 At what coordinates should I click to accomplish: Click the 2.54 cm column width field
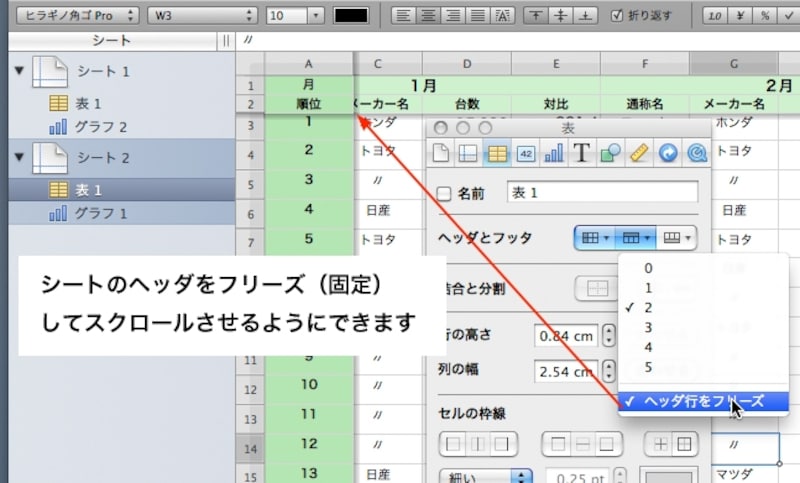coord(566,371)
